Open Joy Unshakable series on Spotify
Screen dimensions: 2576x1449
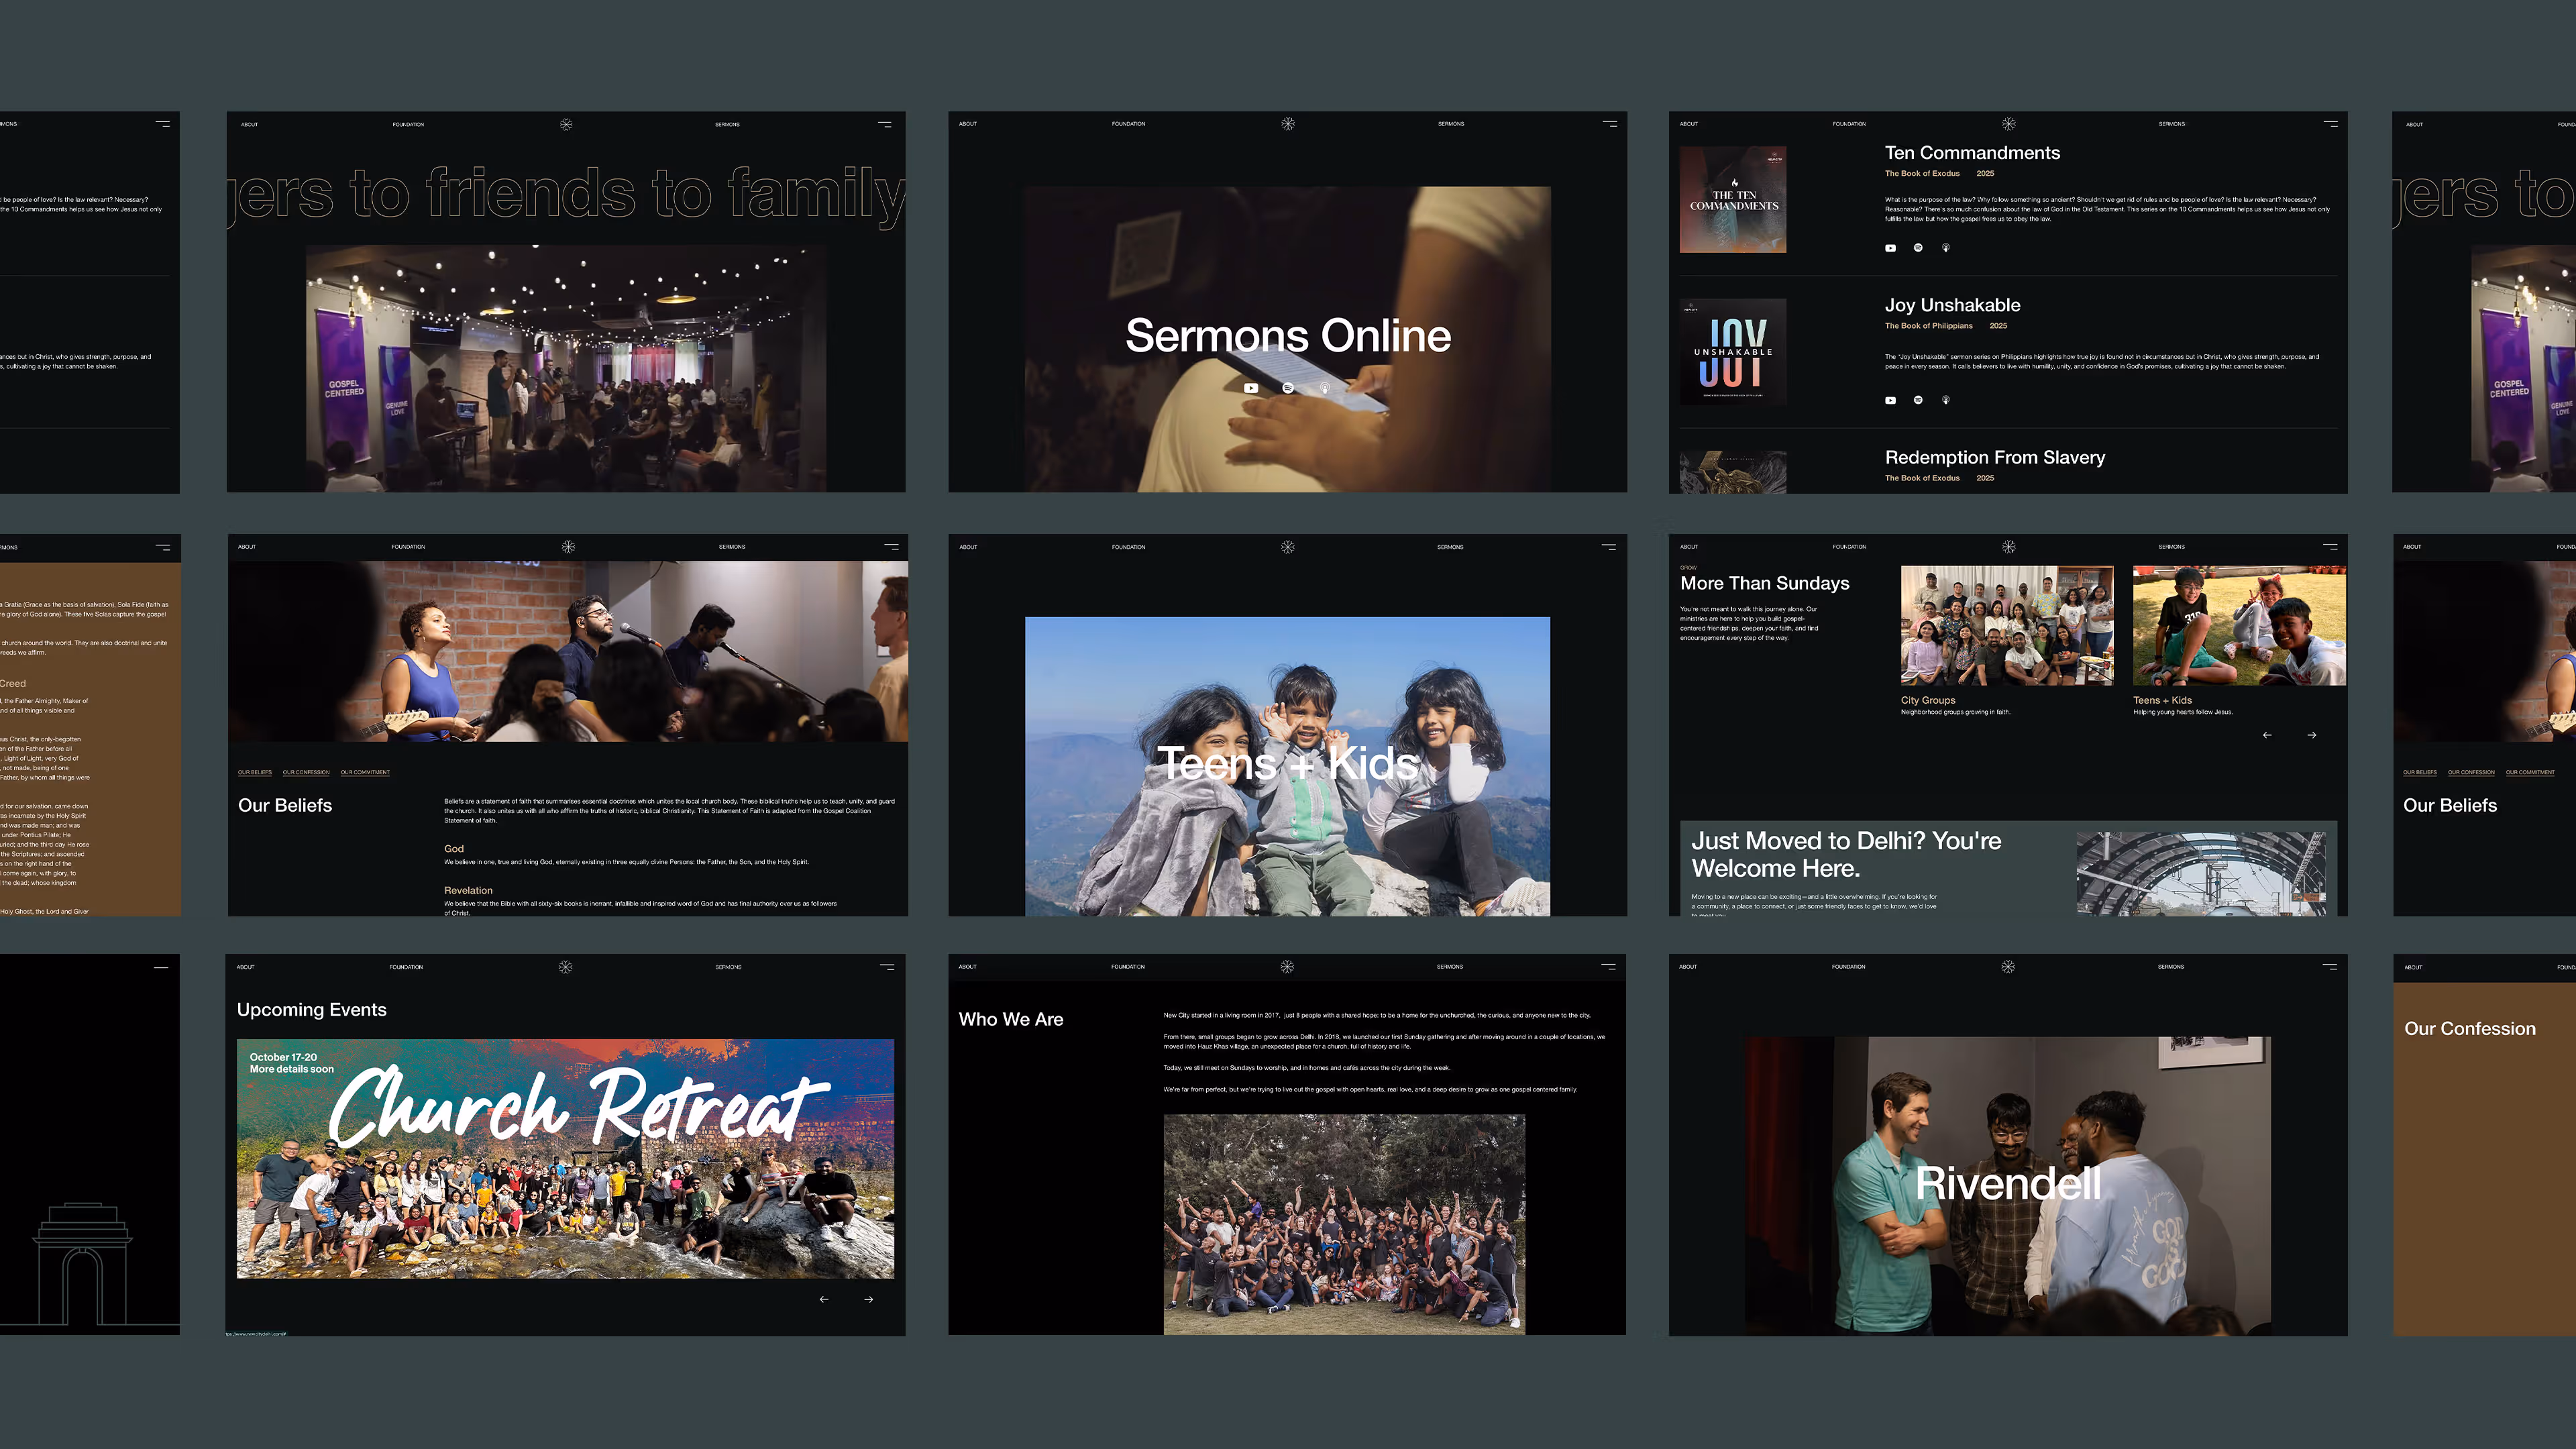(1918, 400)
